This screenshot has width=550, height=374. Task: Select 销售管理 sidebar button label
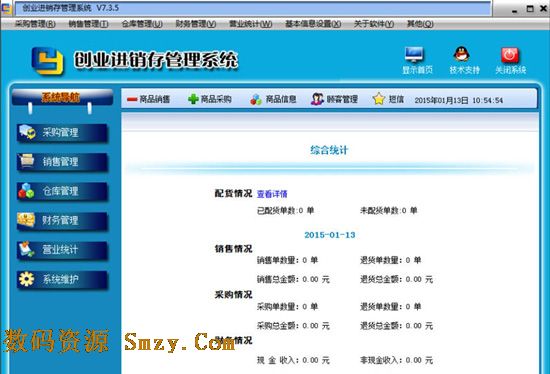[60, 162]
